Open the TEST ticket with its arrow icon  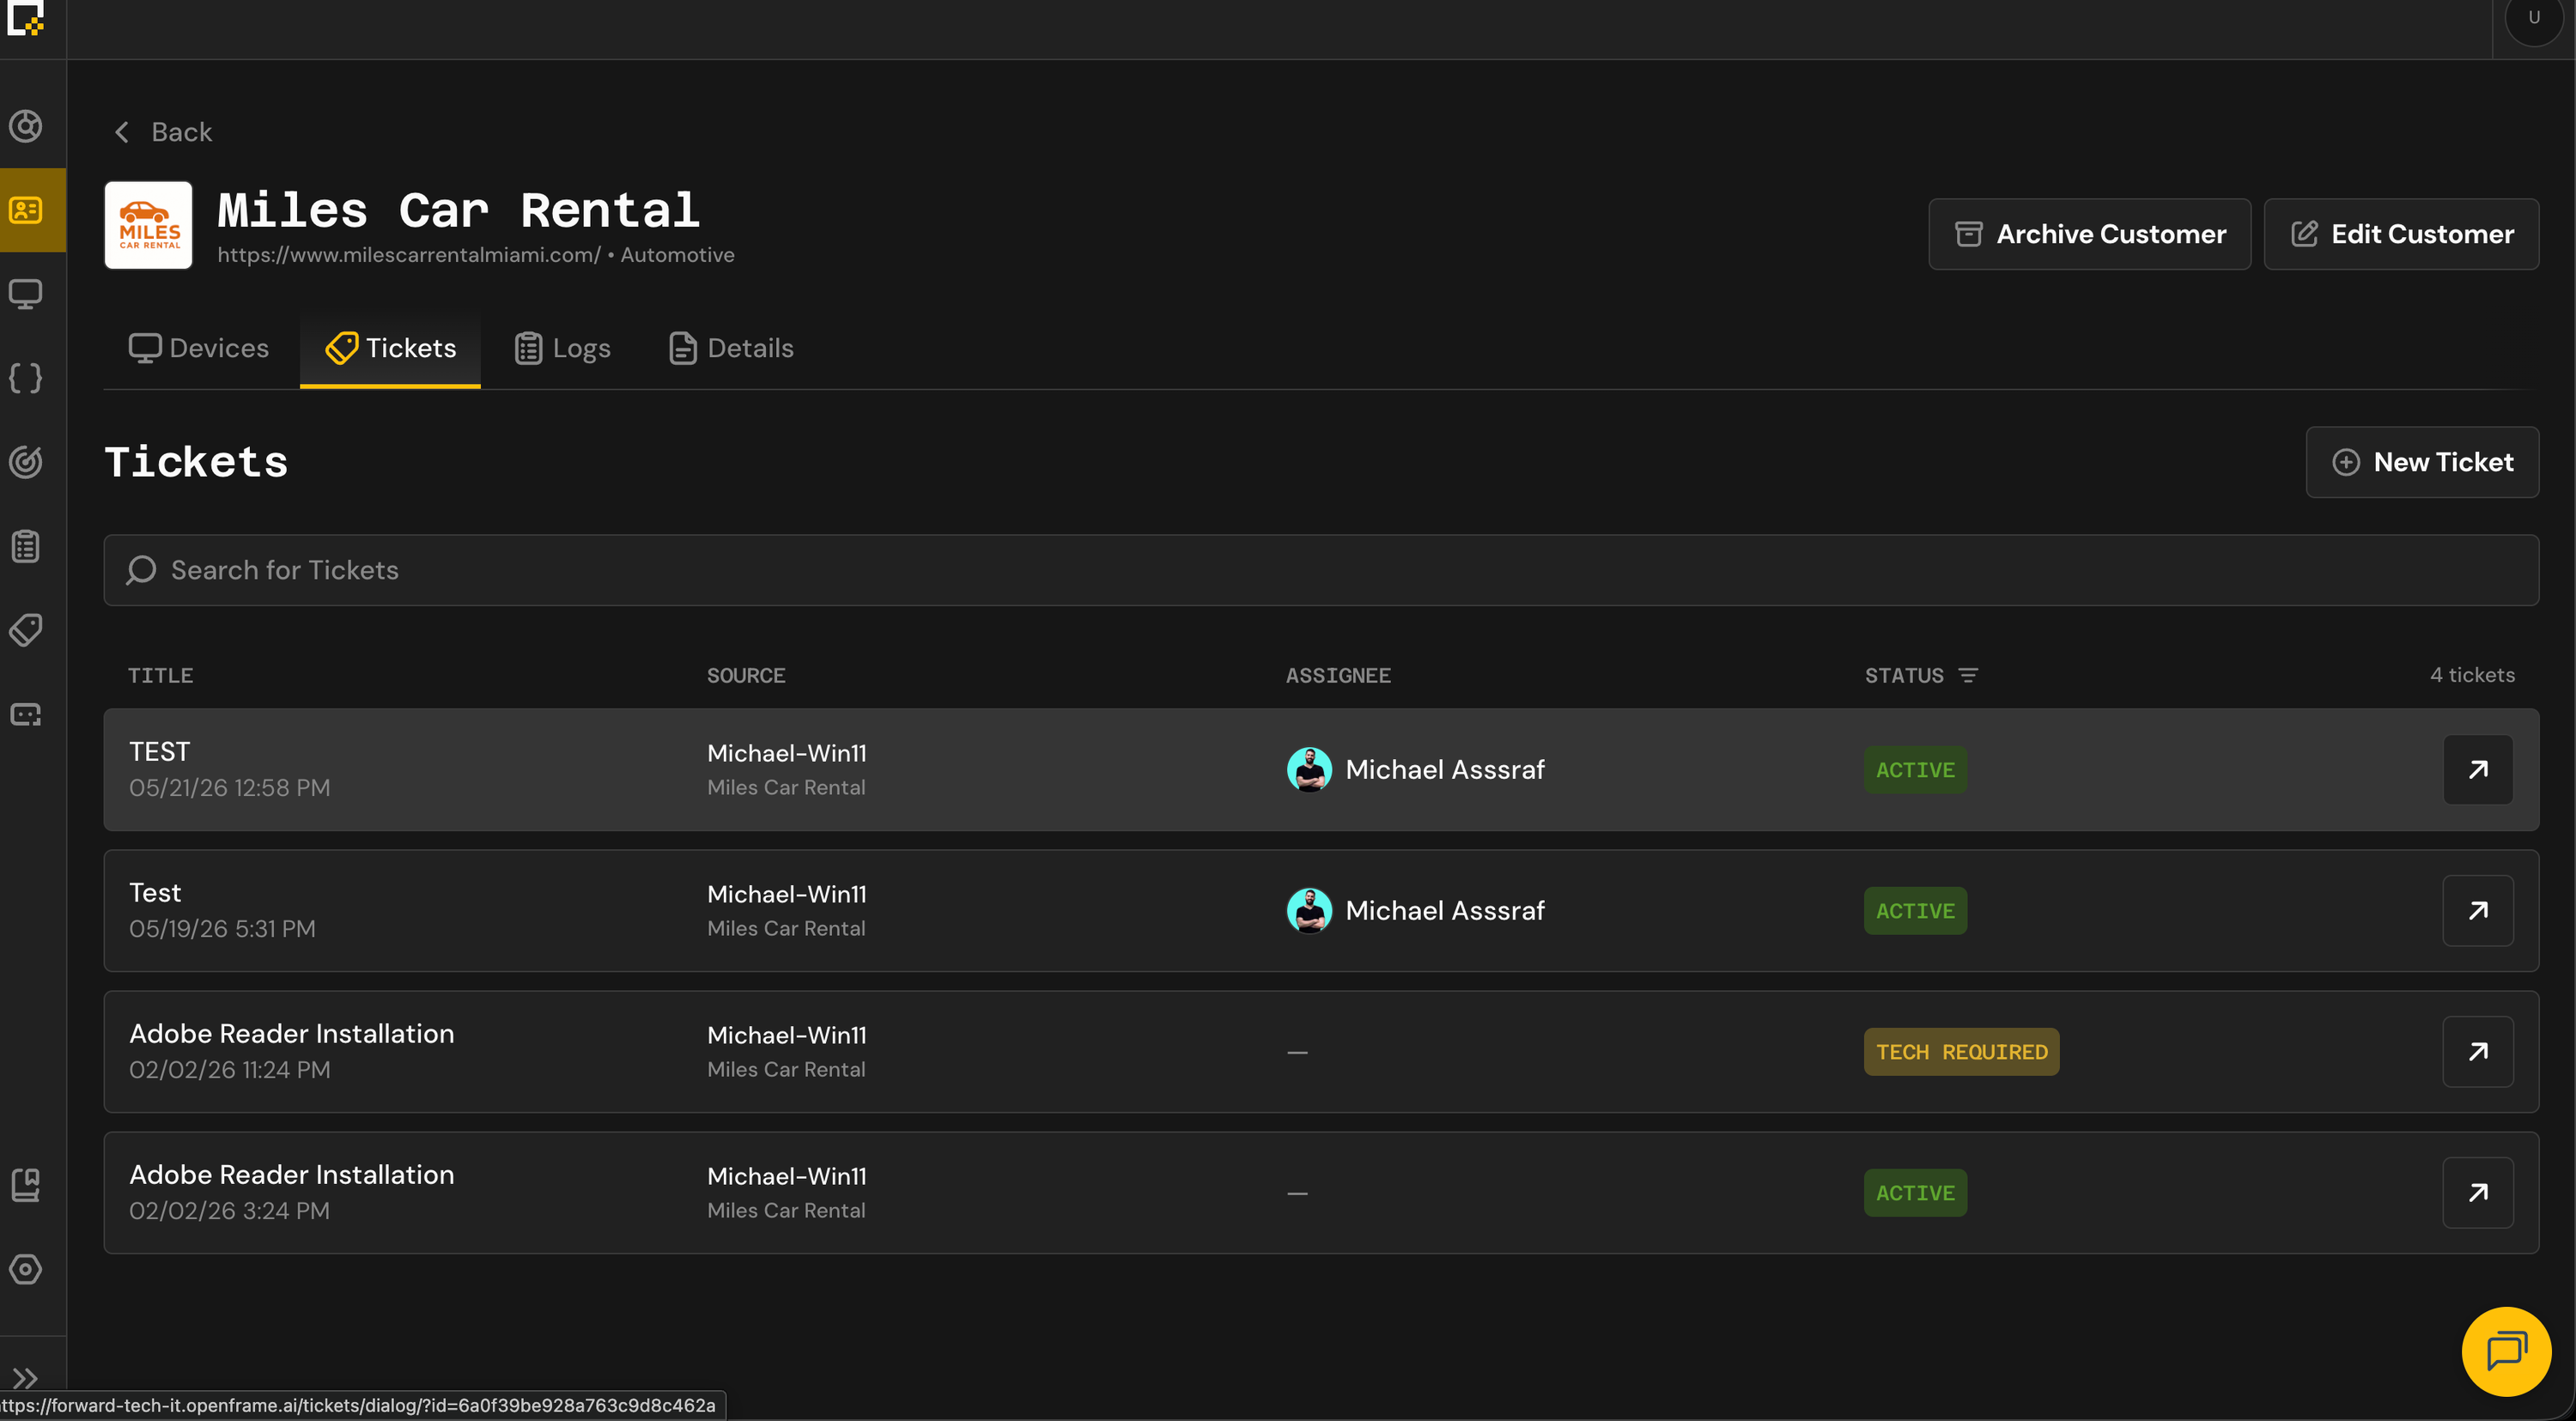[x=2478, y=770]
